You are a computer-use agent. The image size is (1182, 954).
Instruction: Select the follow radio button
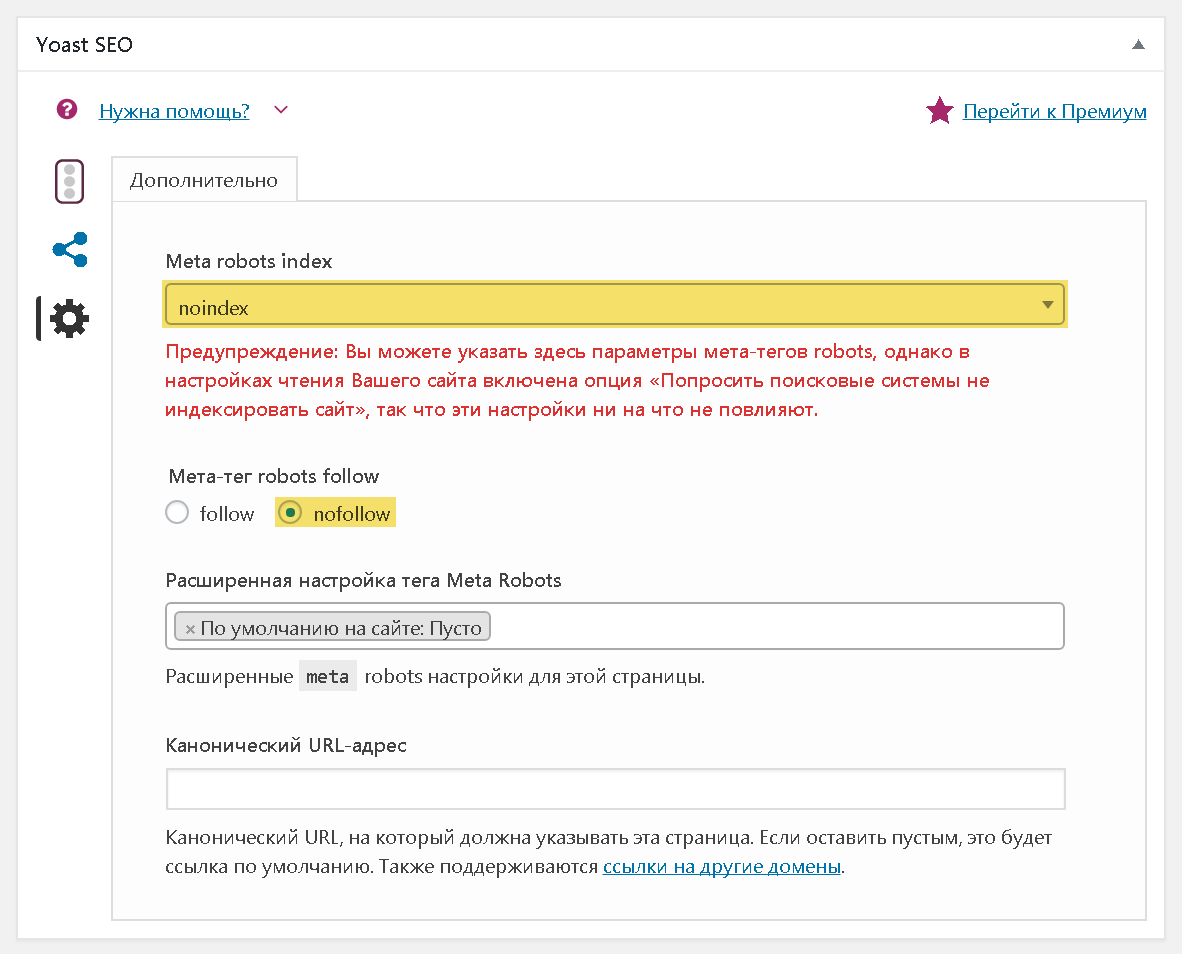point(177,512)
